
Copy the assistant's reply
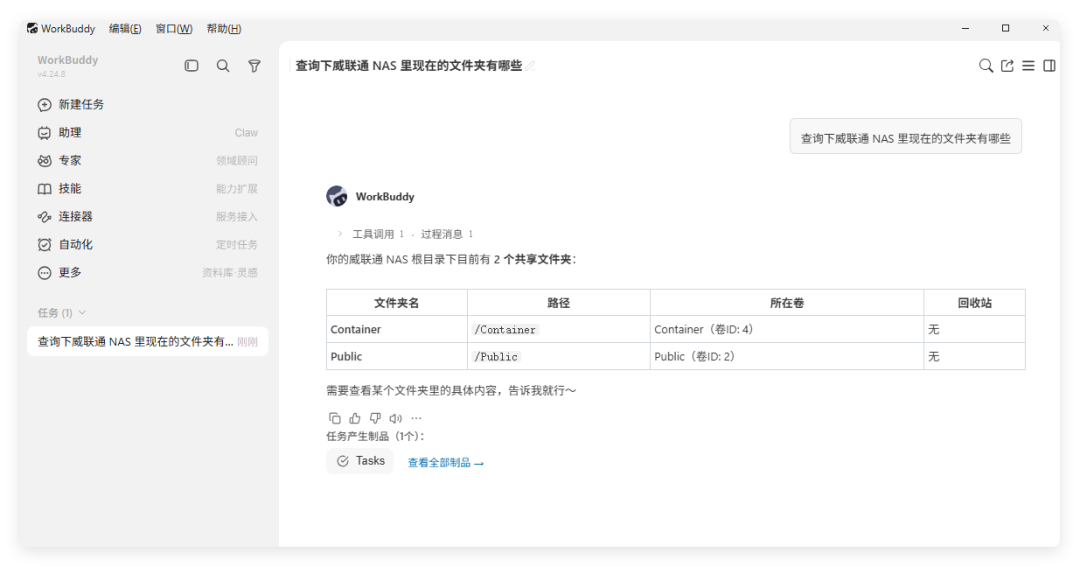tap(335, 418)
